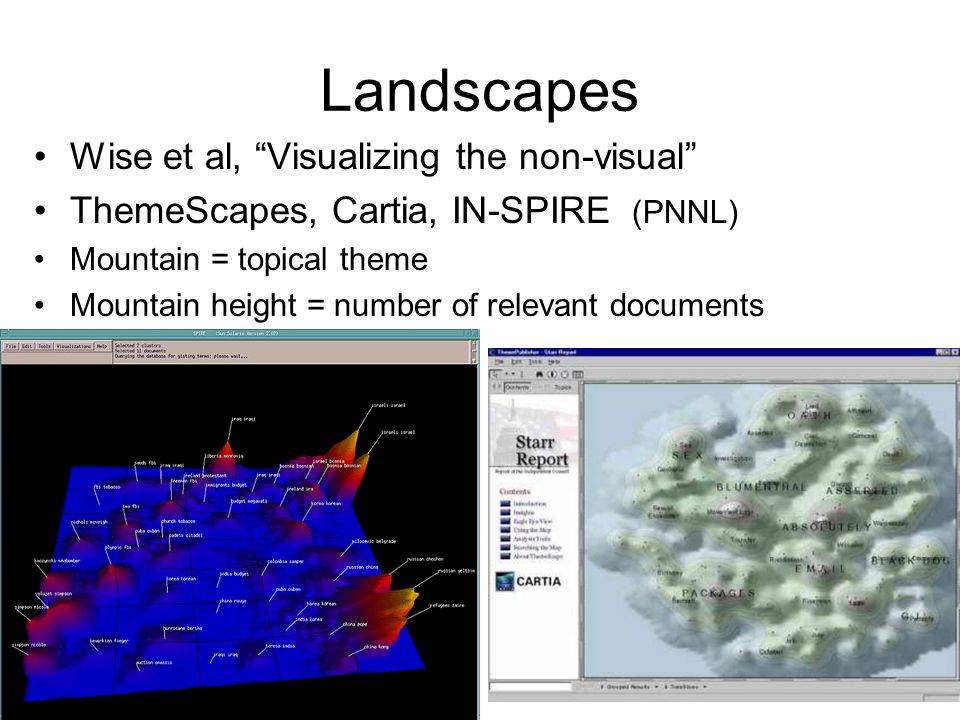Open Edit menu in ThemePublisher window
Image resolution: width=960 pixels, height=720 pixels.
[x=517, y=362]
